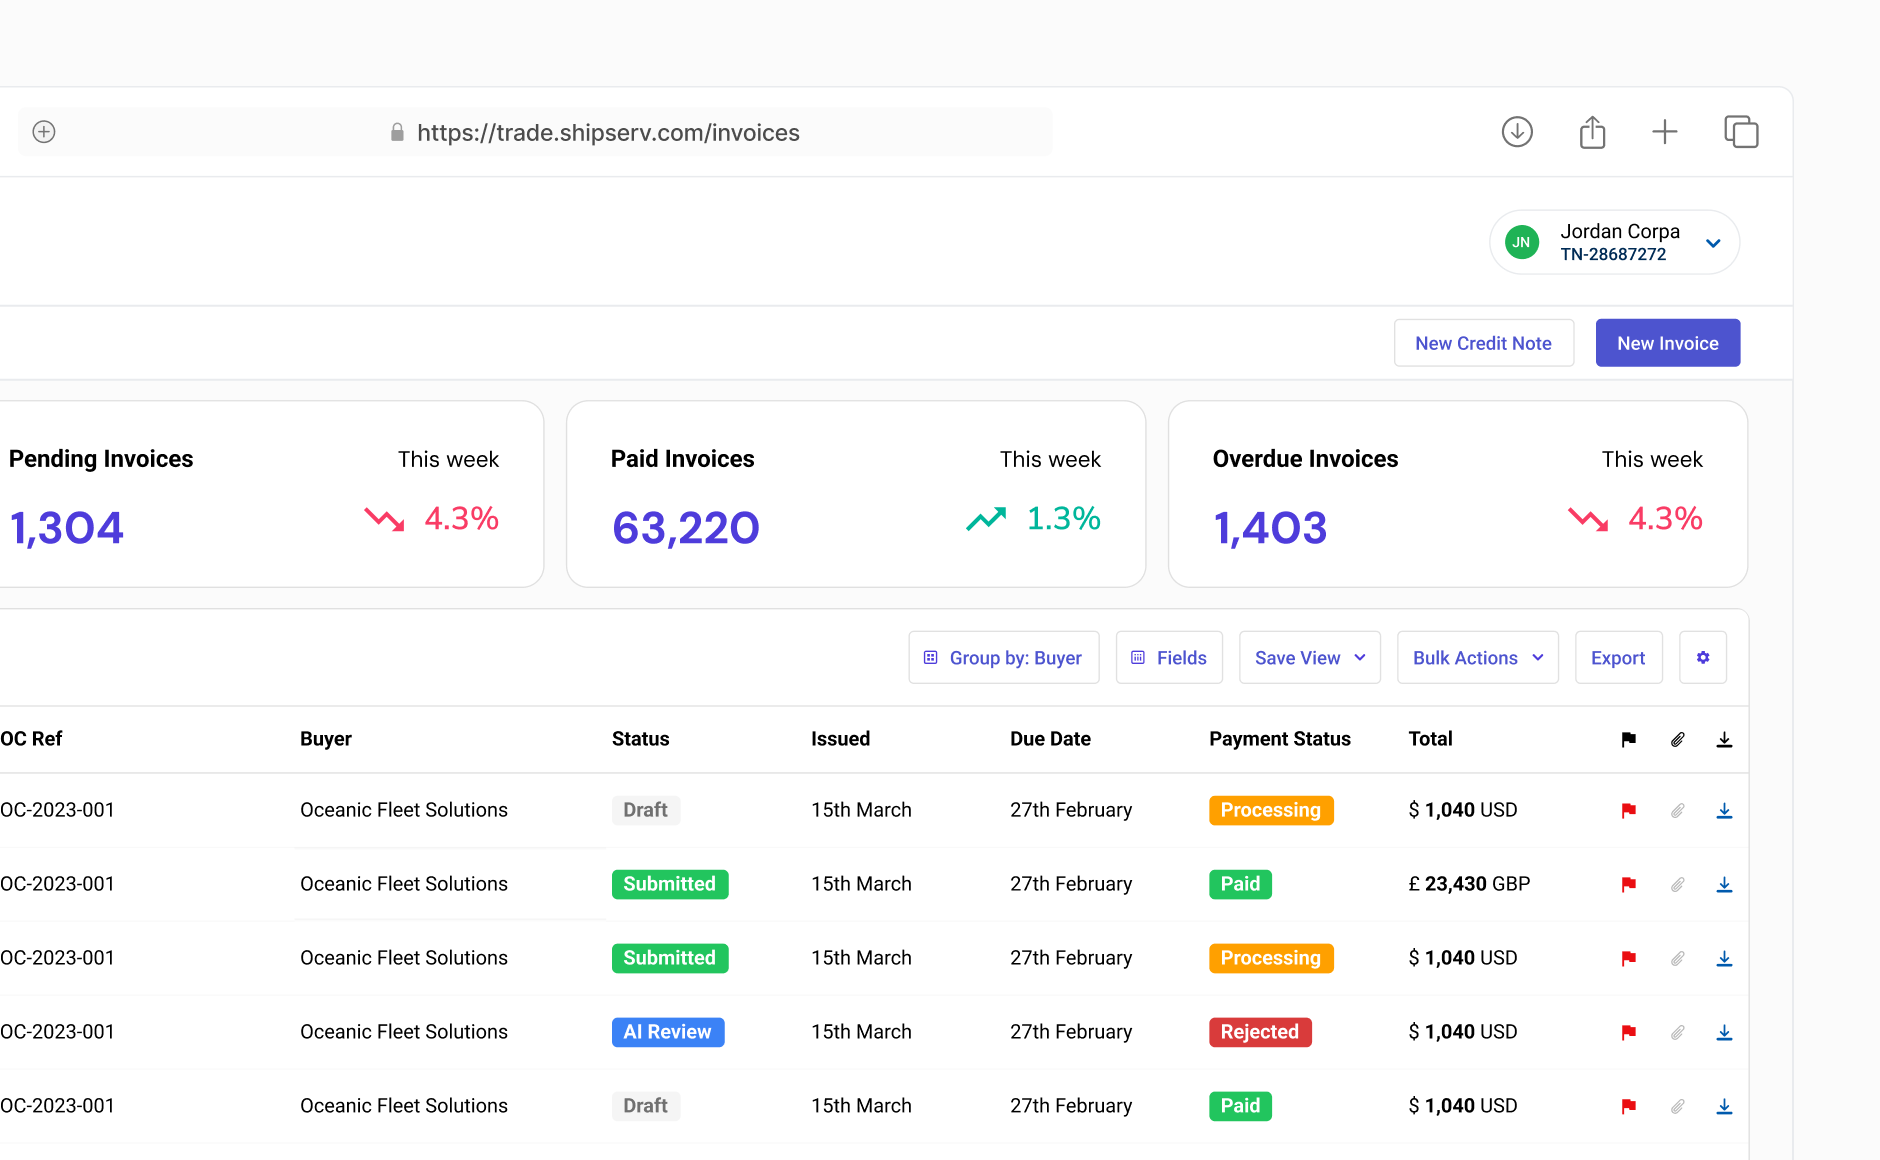Open a new browser tab with plus icon

[x=1665, y=132]
